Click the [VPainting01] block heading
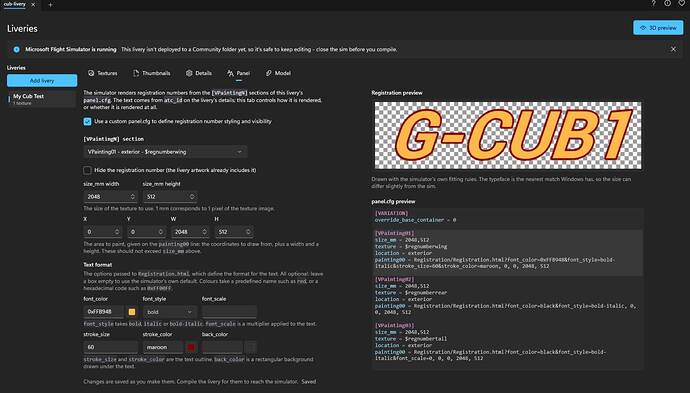This screenshot has height=393, width=690. click(394, 233)
